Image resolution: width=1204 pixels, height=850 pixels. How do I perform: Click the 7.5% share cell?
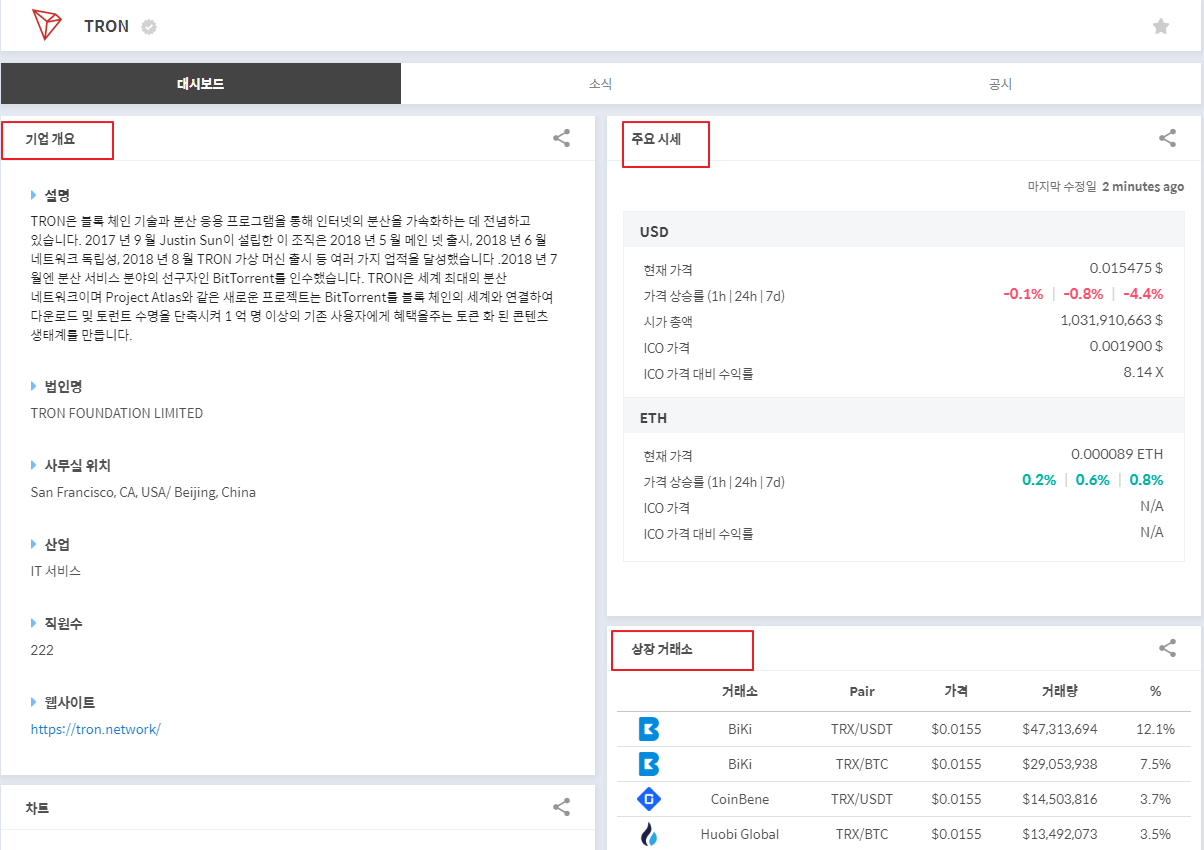pos(1155,764)
